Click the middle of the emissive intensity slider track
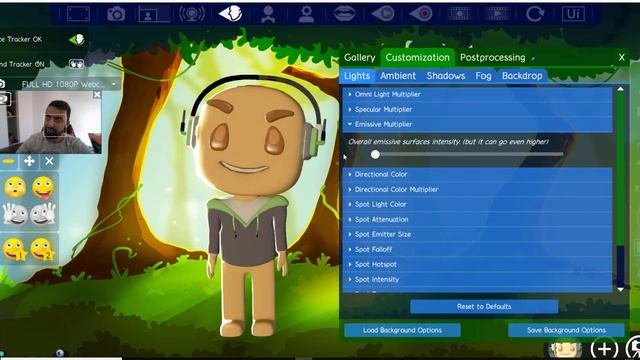This screenshot has height=360, width=640. [469, 154]
